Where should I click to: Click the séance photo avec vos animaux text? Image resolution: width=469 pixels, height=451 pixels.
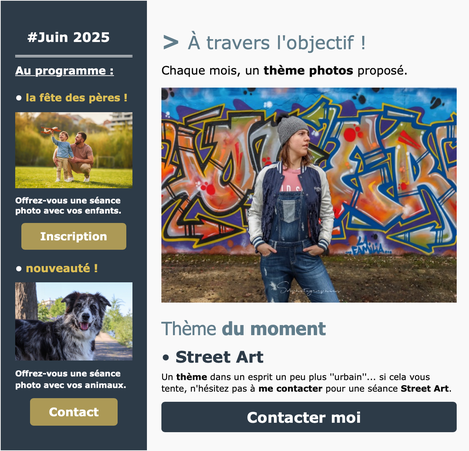71,379
